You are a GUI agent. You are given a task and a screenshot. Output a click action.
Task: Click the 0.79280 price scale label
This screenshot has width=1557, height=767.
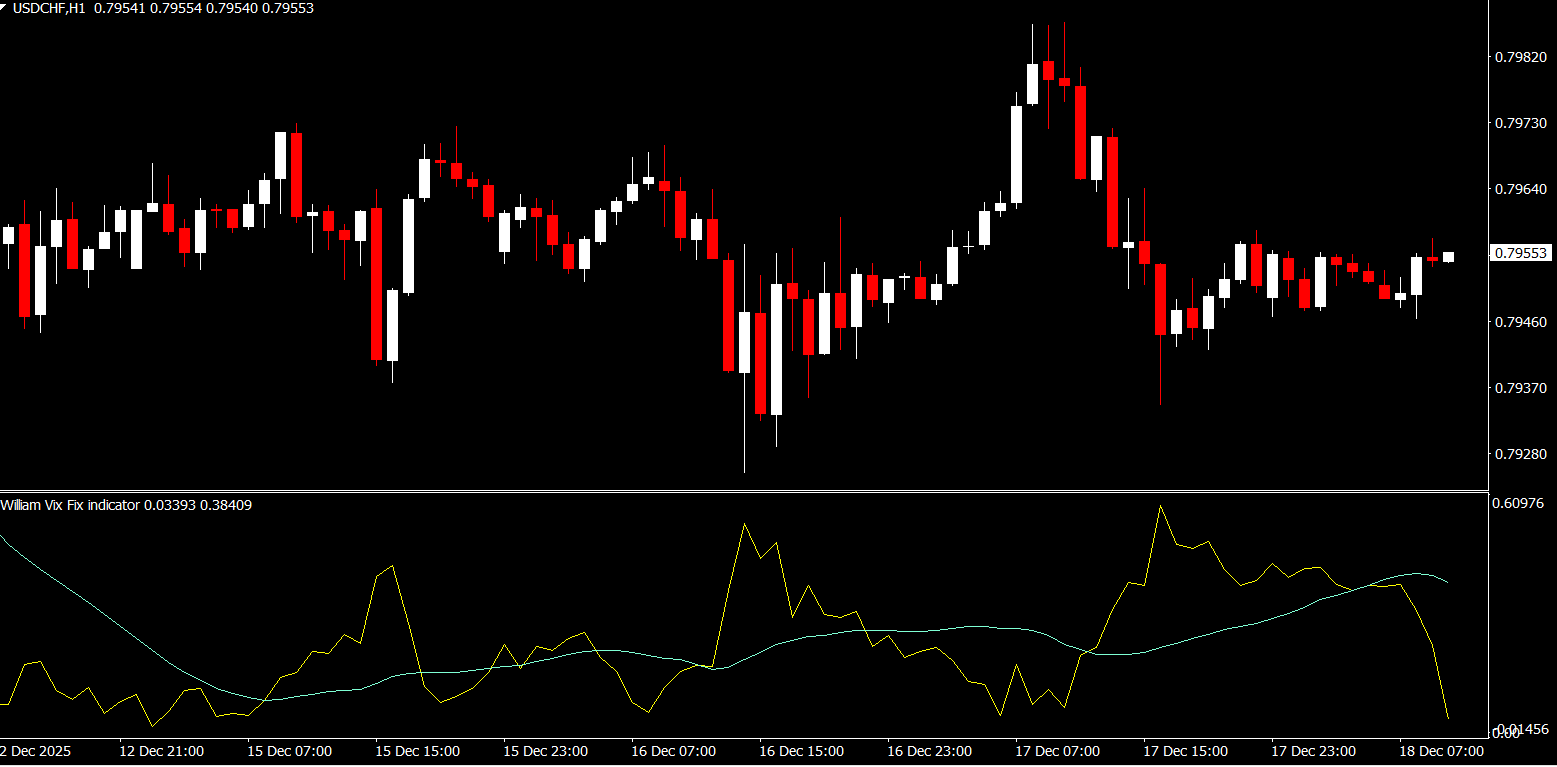pyautogui.click(x=1520, y=454)
